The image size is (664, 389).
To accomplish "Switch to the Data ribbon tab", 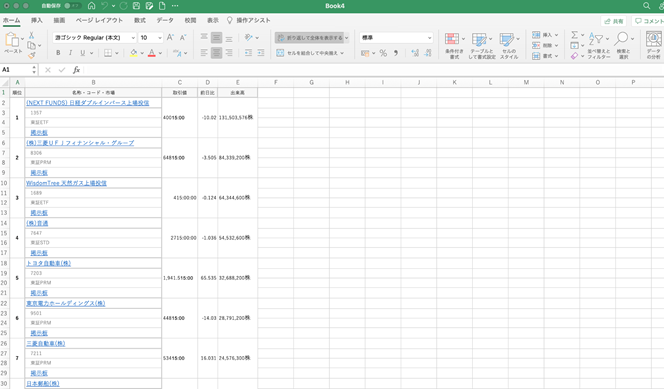I will (x=165, y=20).
